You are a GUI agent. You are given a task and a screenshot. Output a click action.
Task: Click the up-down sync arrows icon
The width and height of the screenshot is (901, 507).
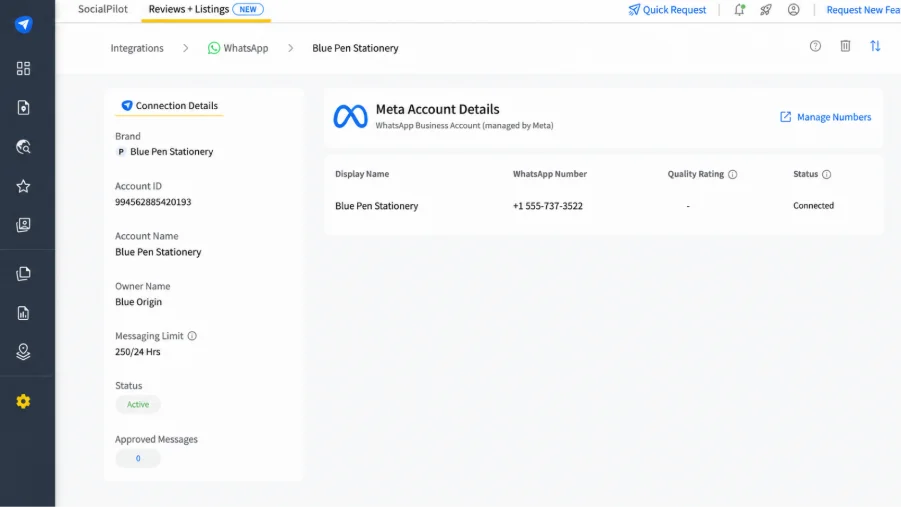click(875, 46)
